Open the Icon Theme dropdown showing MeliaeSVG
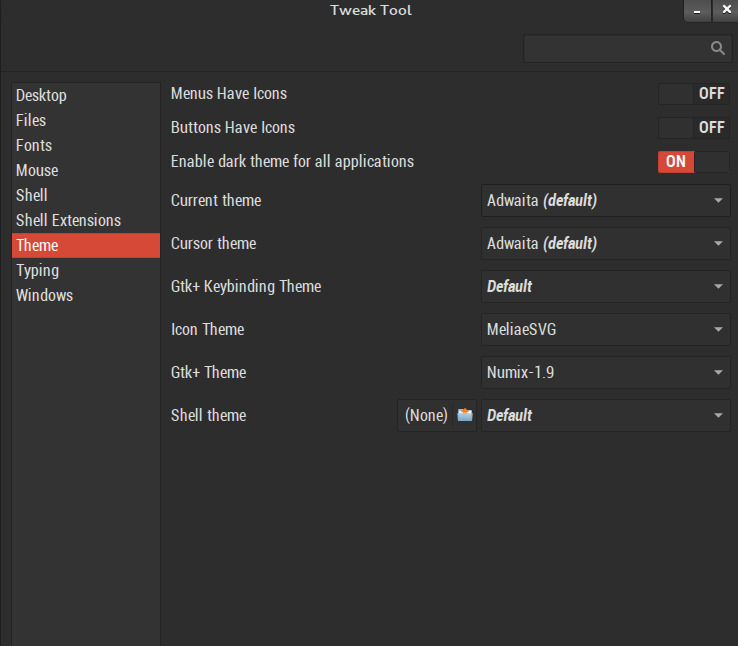Viewport: 738px width, 646px height. tap(606, 329)
